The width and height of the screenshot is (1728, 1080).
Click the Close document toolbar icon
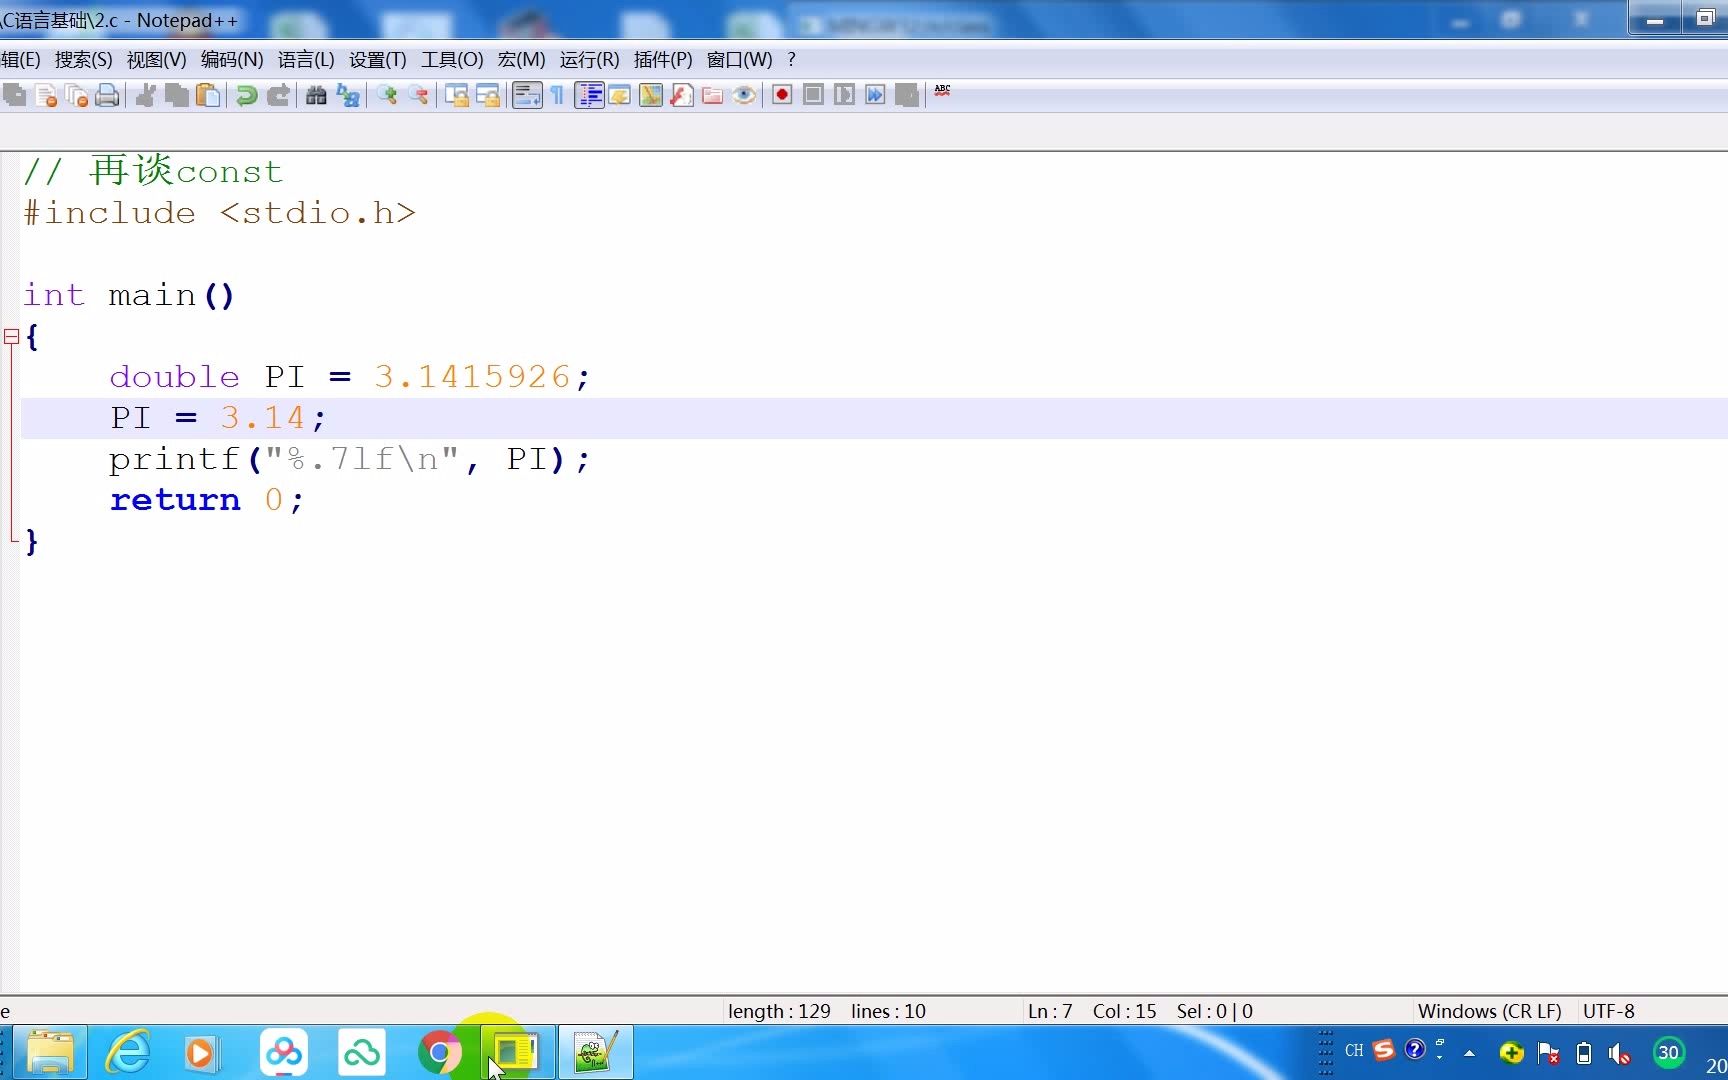click(46, 95)
